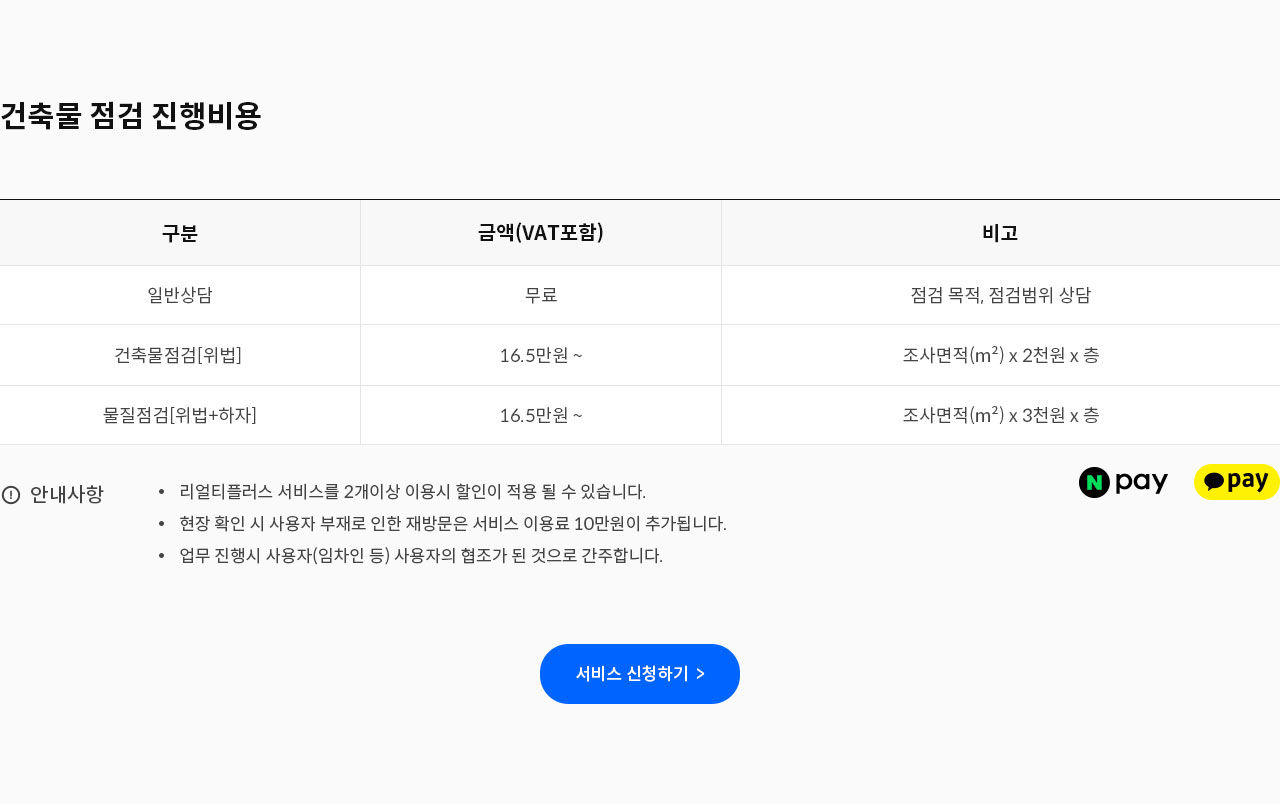
Task: Click the Naver Pay logo
Action: (1123, 482)
